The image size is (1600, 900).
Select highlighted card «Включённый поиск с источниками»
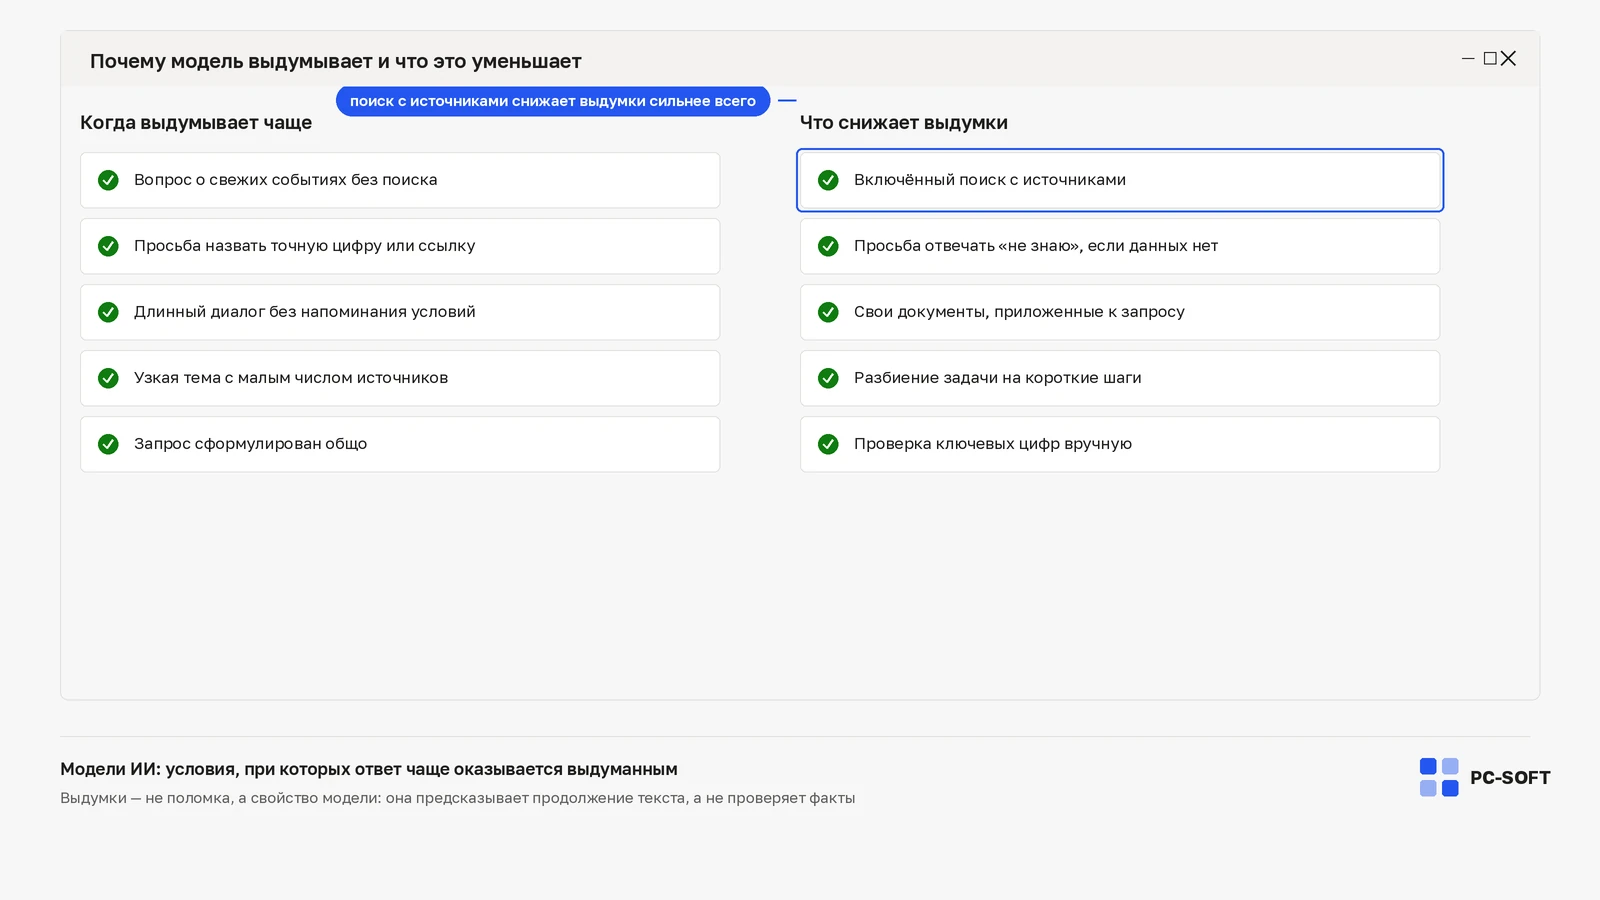[x=1120, y=180]
